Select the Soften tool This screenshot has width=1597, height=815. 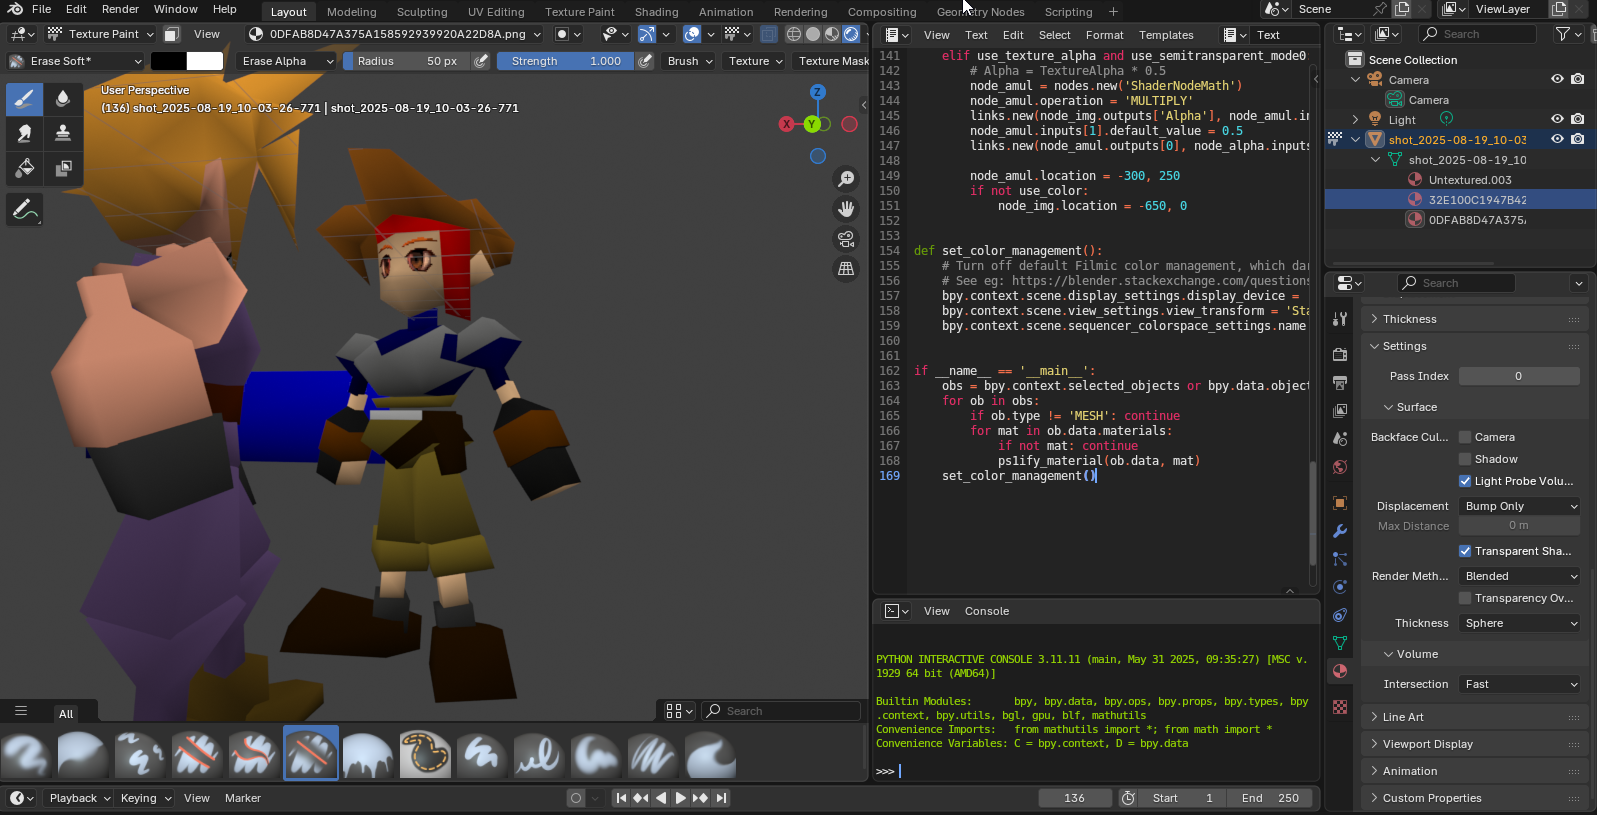[63, 98]
